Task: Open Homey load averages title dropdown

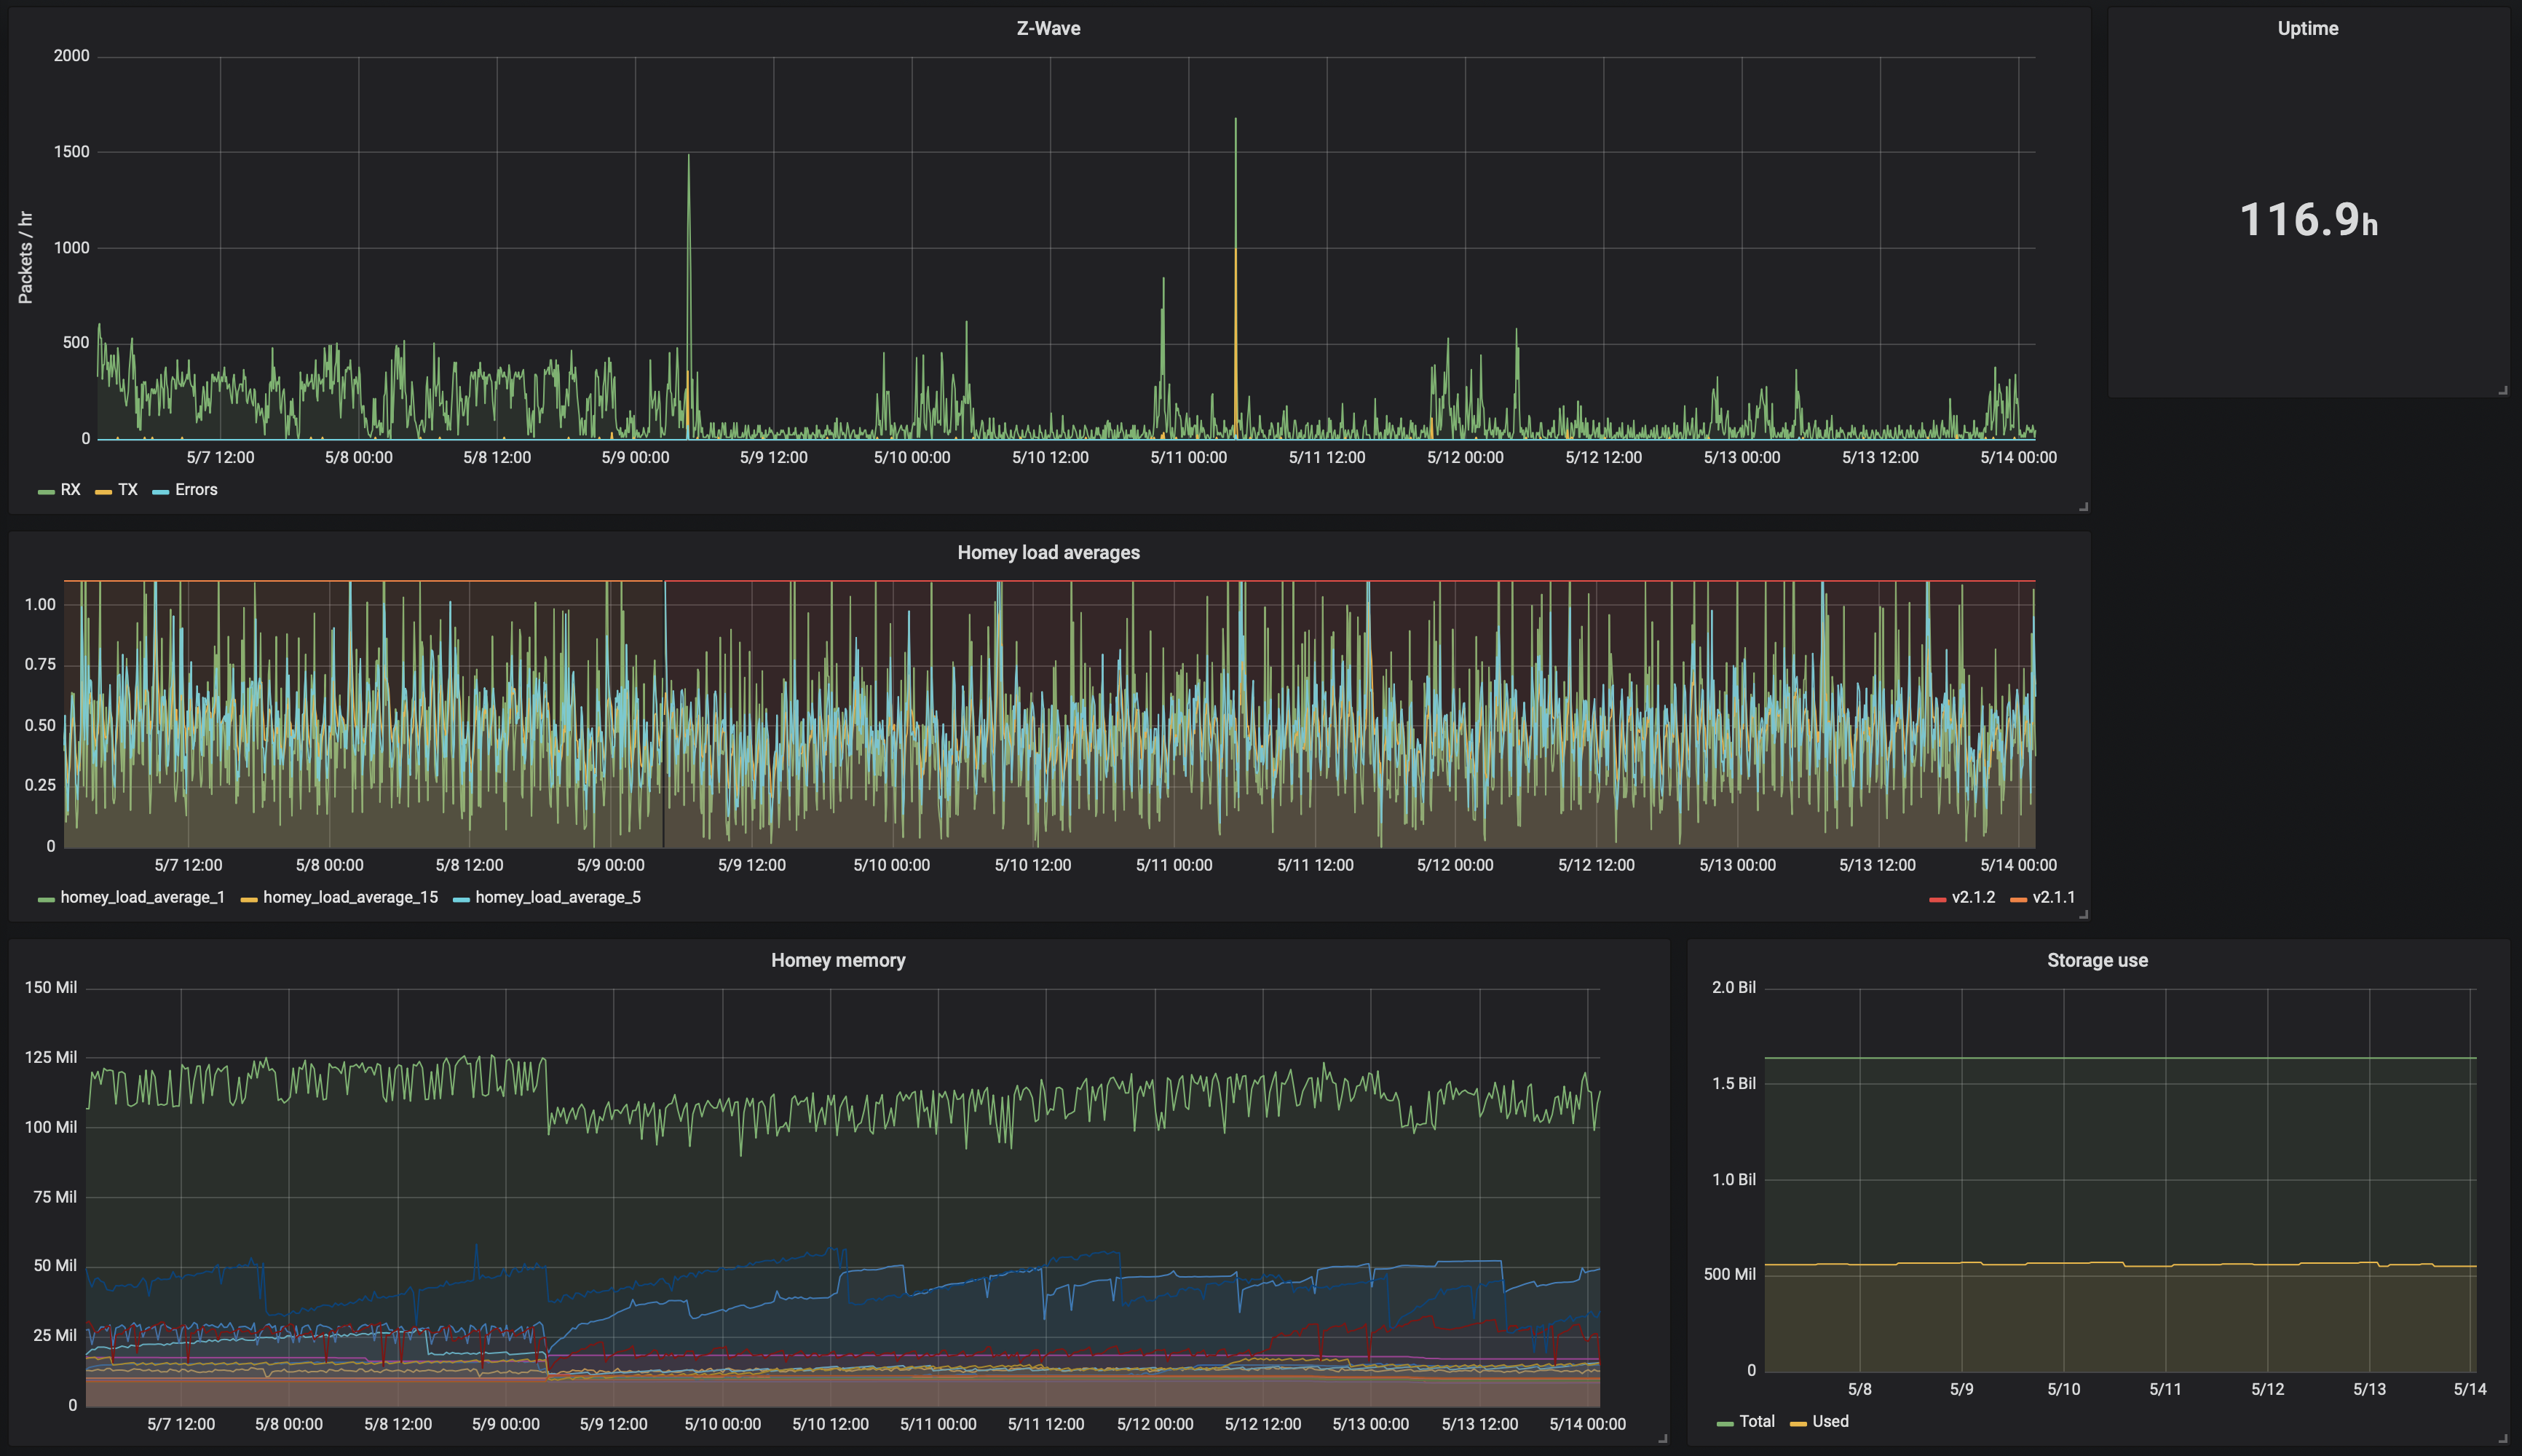Action: 1048,553
